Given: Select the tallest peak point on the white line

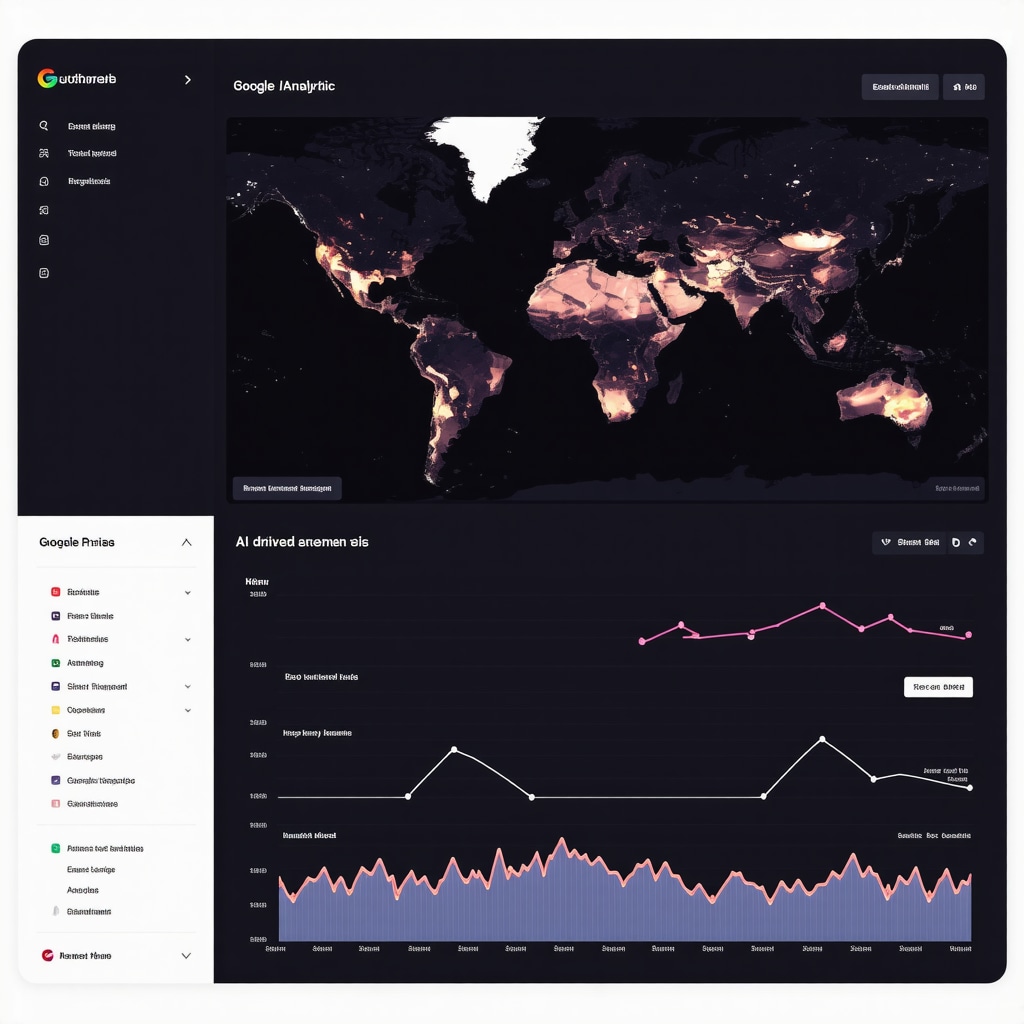Looking at the screenshot, I should point(822,739).
